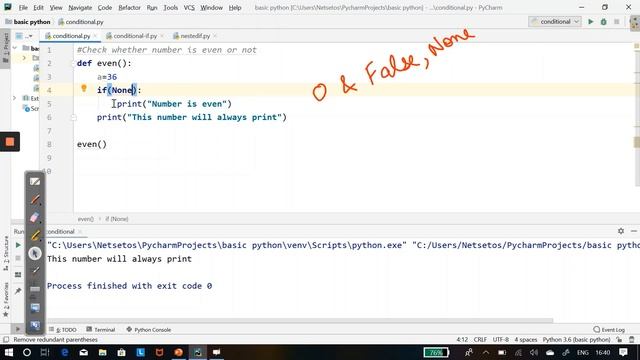Open the Event Log
Viewport: 640px width, 360px height.
point(609,330)
